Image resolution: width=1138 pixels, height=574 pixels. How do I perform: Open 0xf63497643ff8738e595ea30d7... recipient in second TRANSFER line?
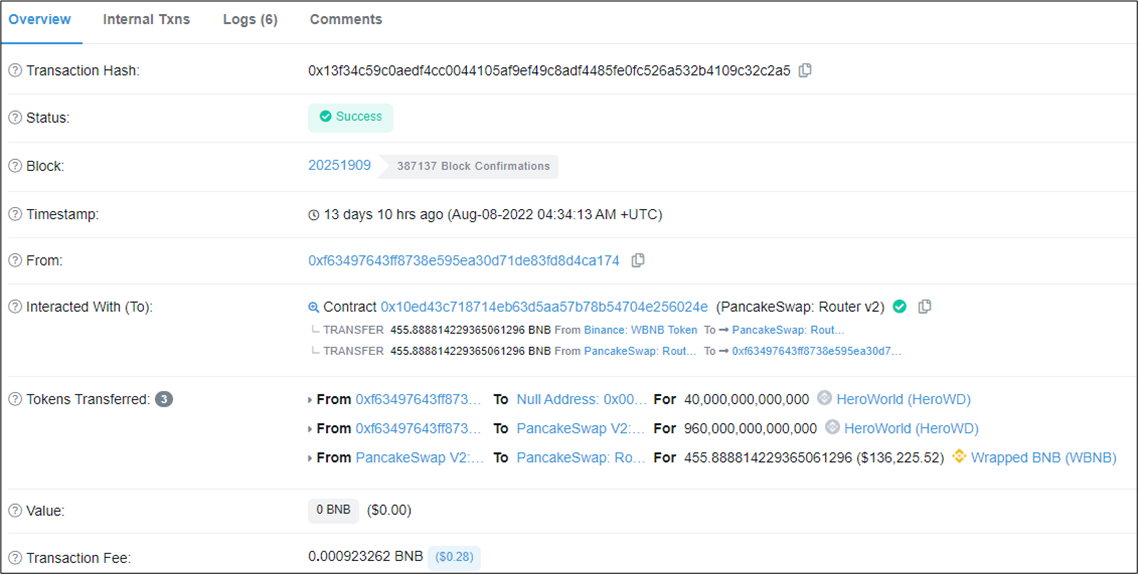pyautogui.click(x=816, y=351)
